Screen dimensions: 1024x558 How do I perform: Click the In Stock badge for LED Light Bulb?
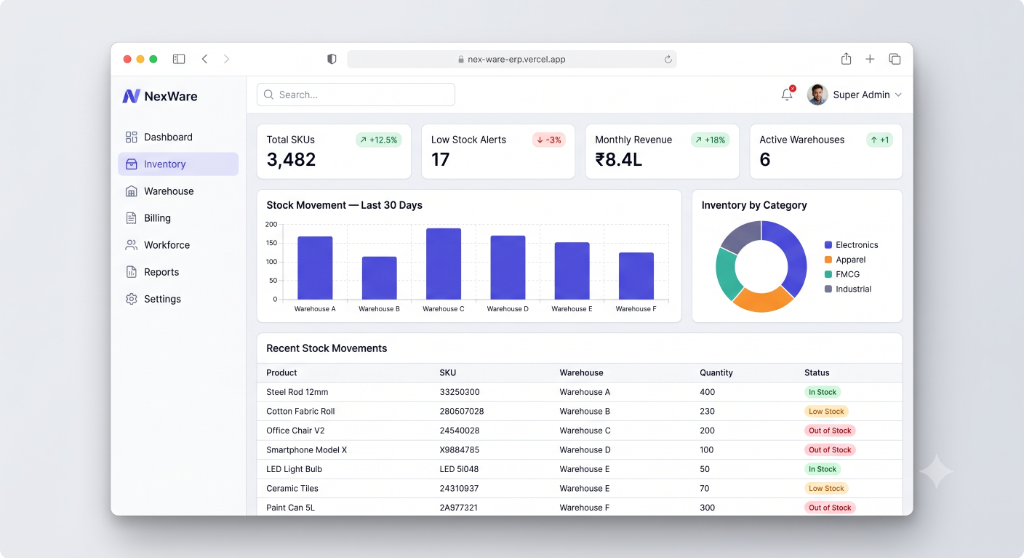point(822,469)
